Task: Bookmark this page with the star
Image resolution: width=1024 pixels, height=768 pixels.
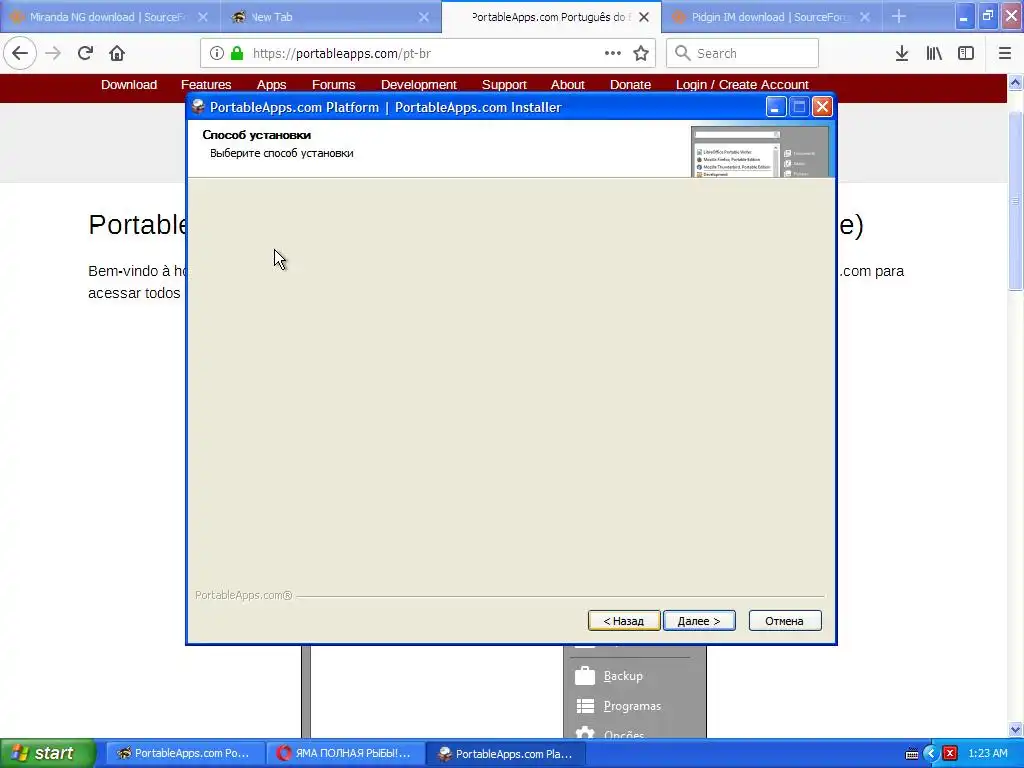Action: pyautogui.click(x=641, y=53)
